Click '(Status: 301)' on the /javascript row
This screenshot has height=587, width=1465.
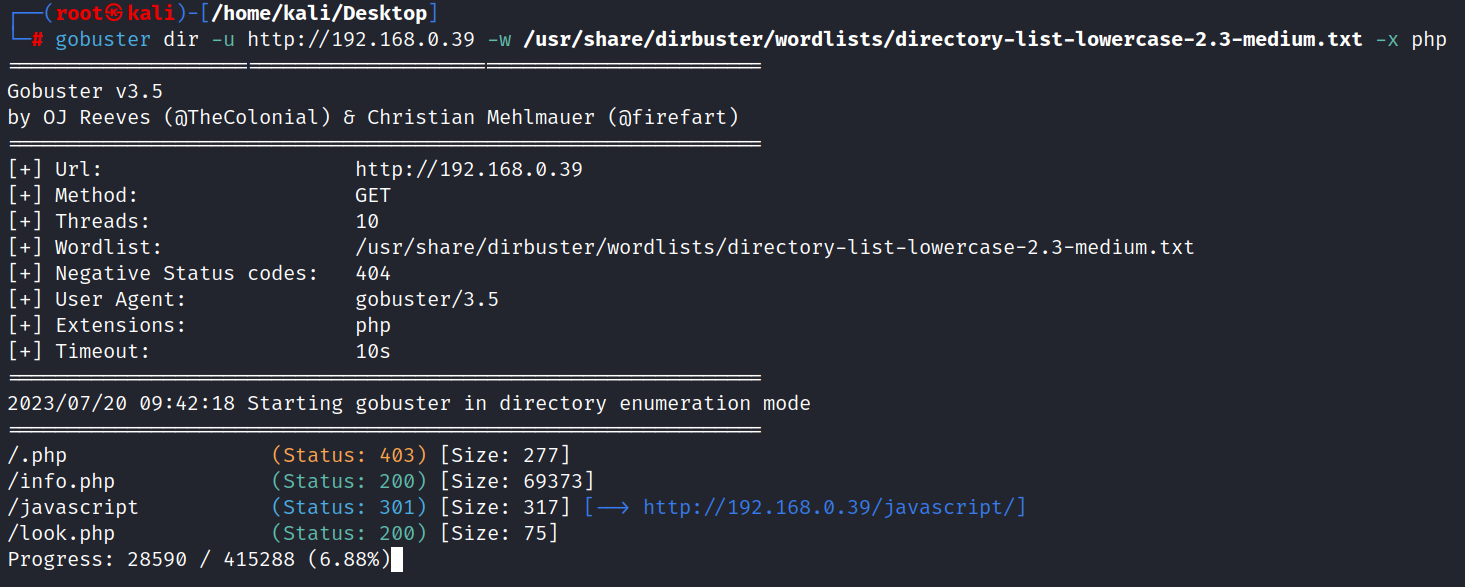click(349, 507)
